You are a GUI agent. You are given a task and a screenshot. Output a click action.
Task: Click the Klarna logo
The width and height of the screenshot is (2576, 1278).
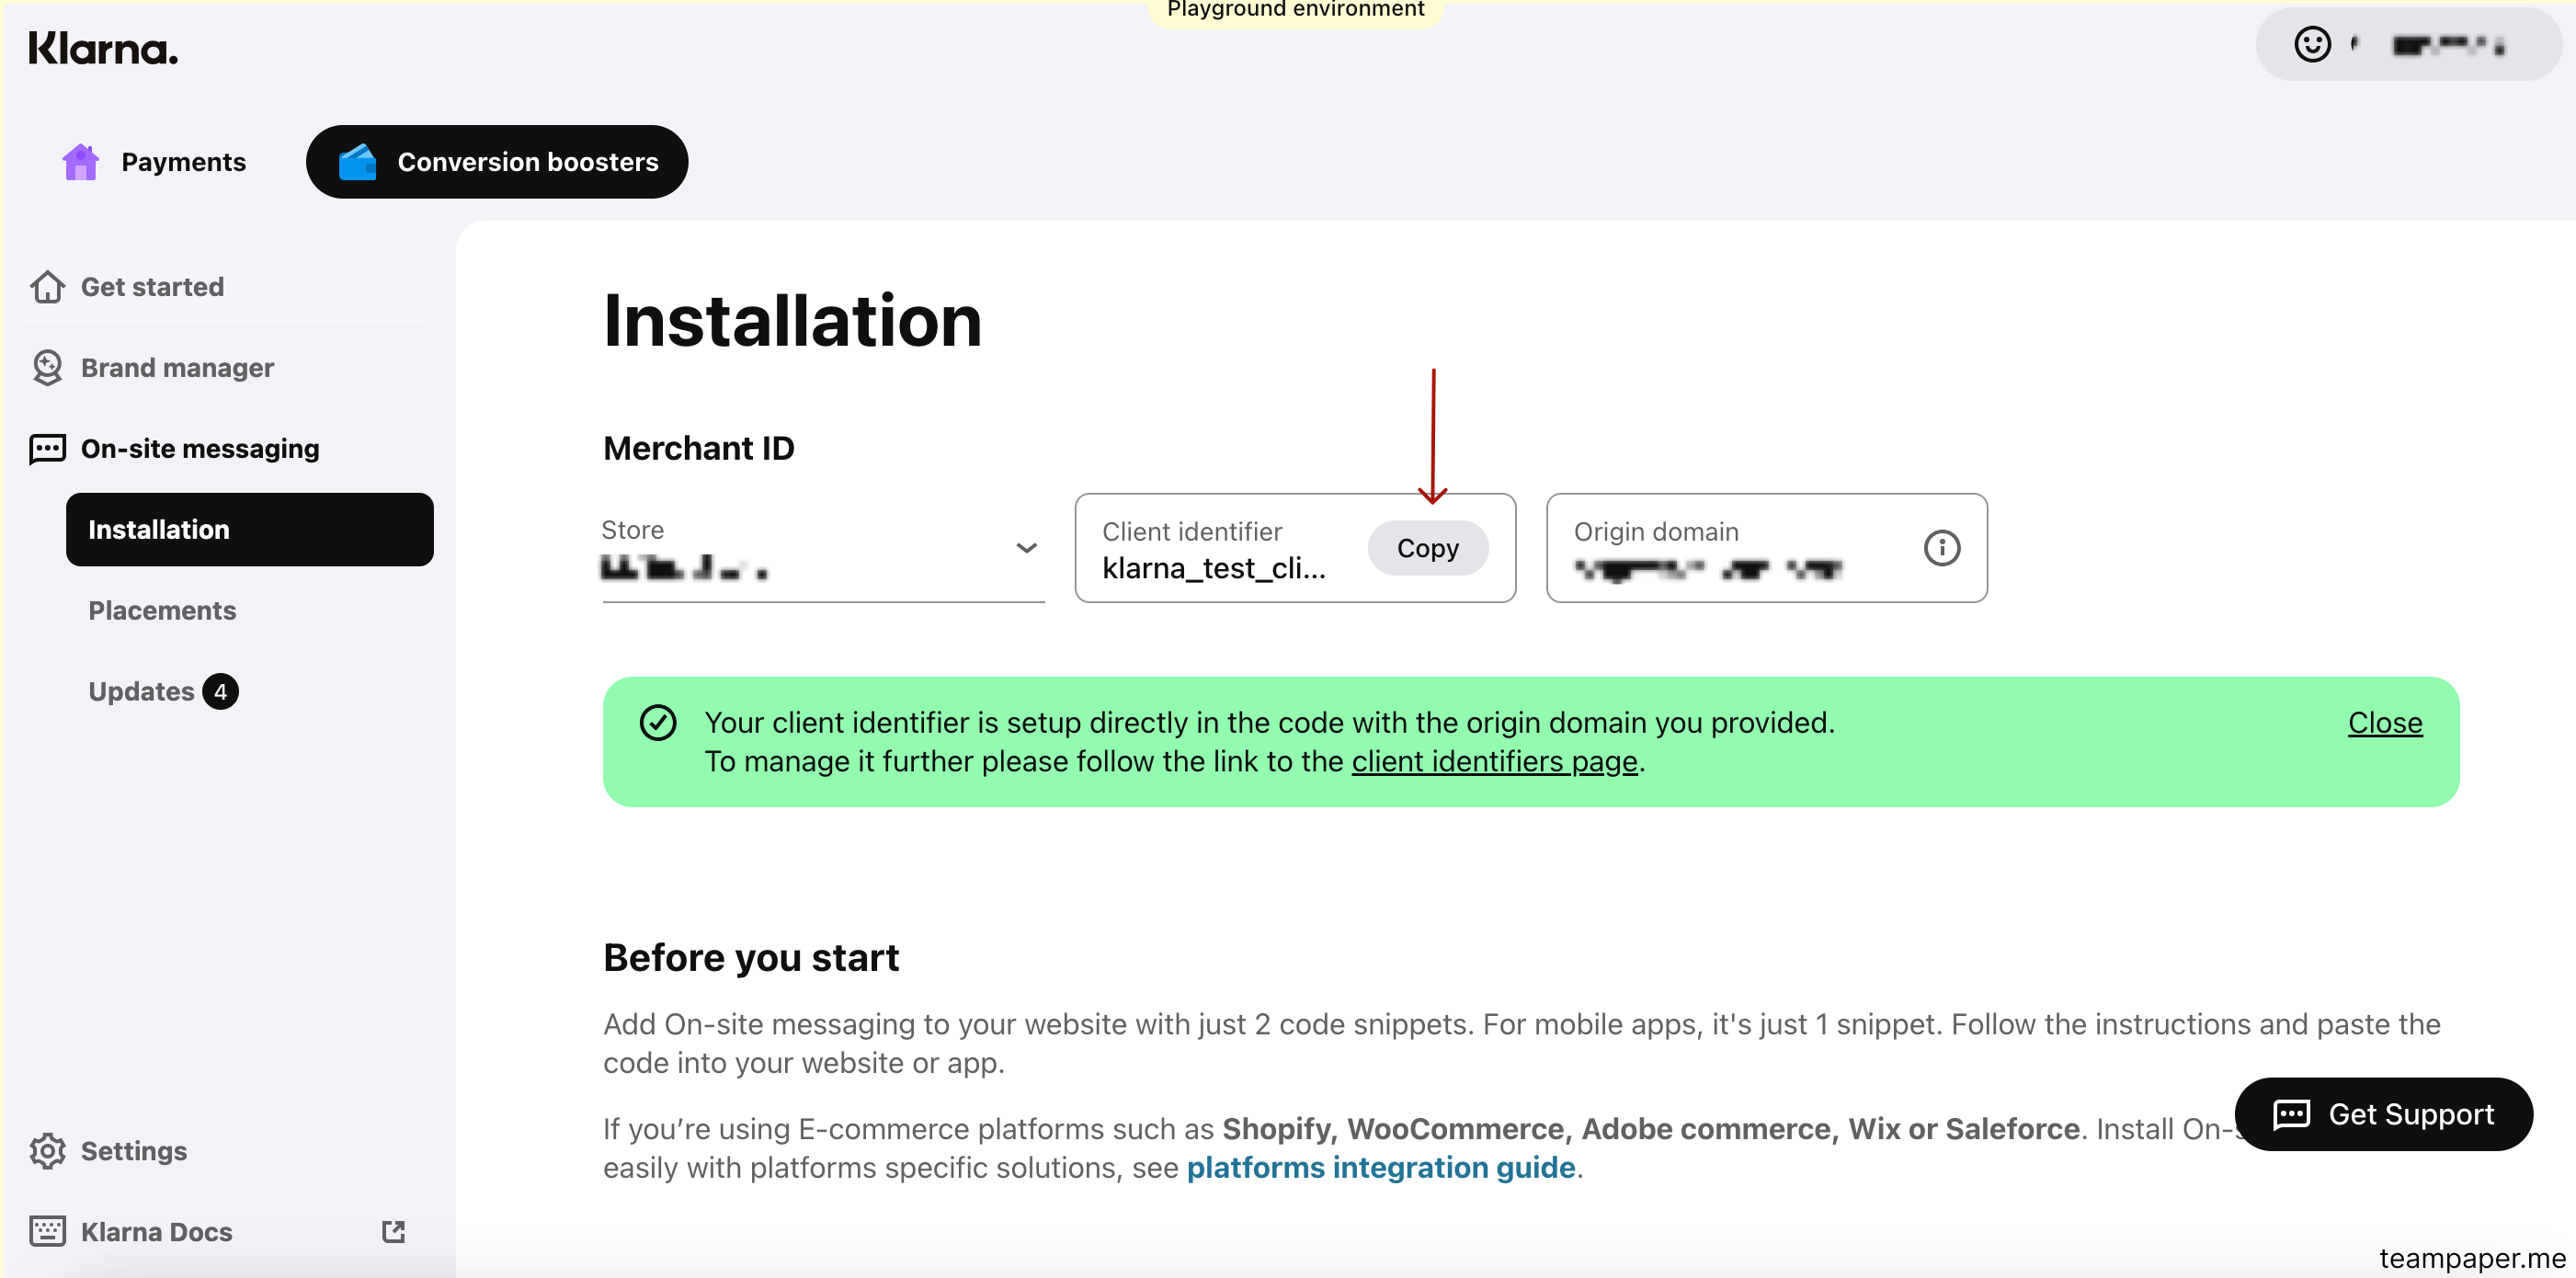pos(103,48)
